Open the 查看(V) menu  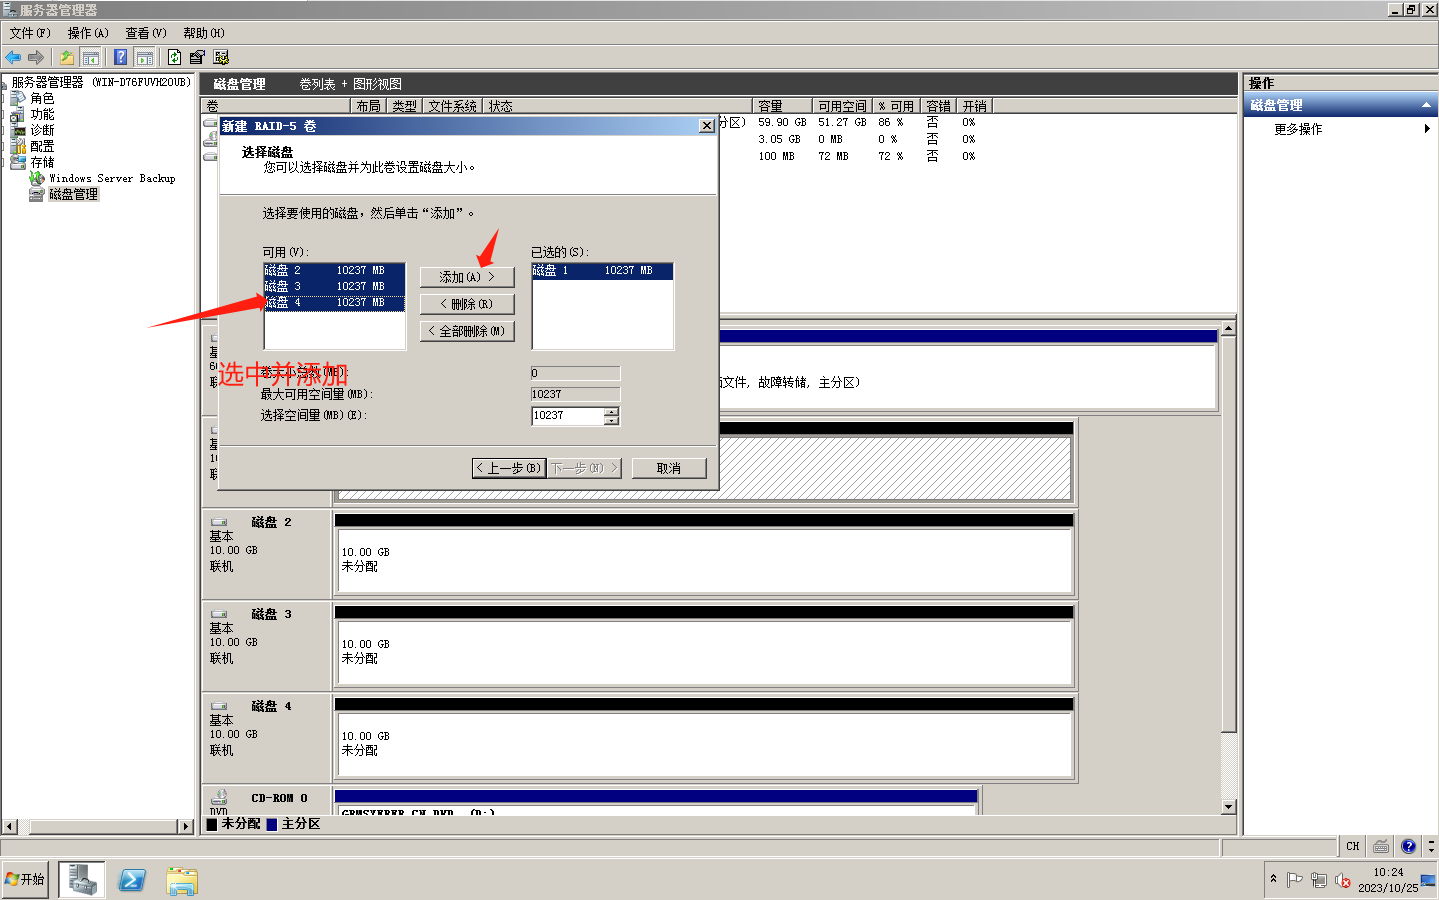click(x=146, y=33)
